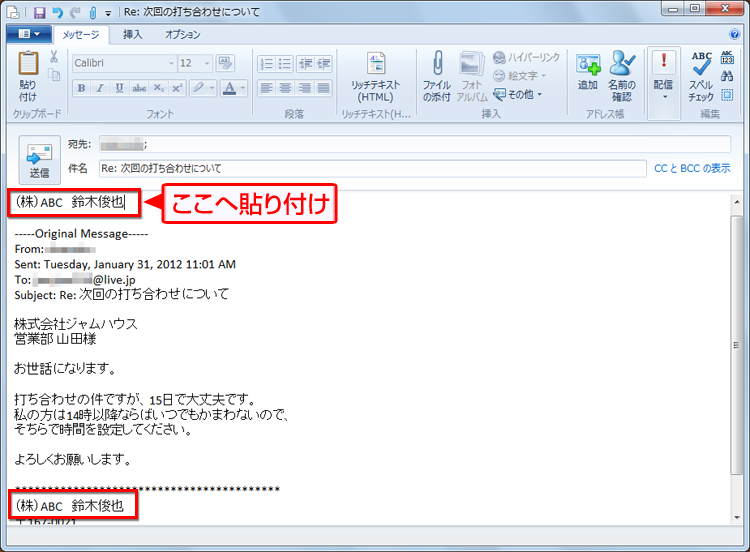
Task: Click Undo in quick access toolbar
Action: pyautogui.click(x=57, y=12)
